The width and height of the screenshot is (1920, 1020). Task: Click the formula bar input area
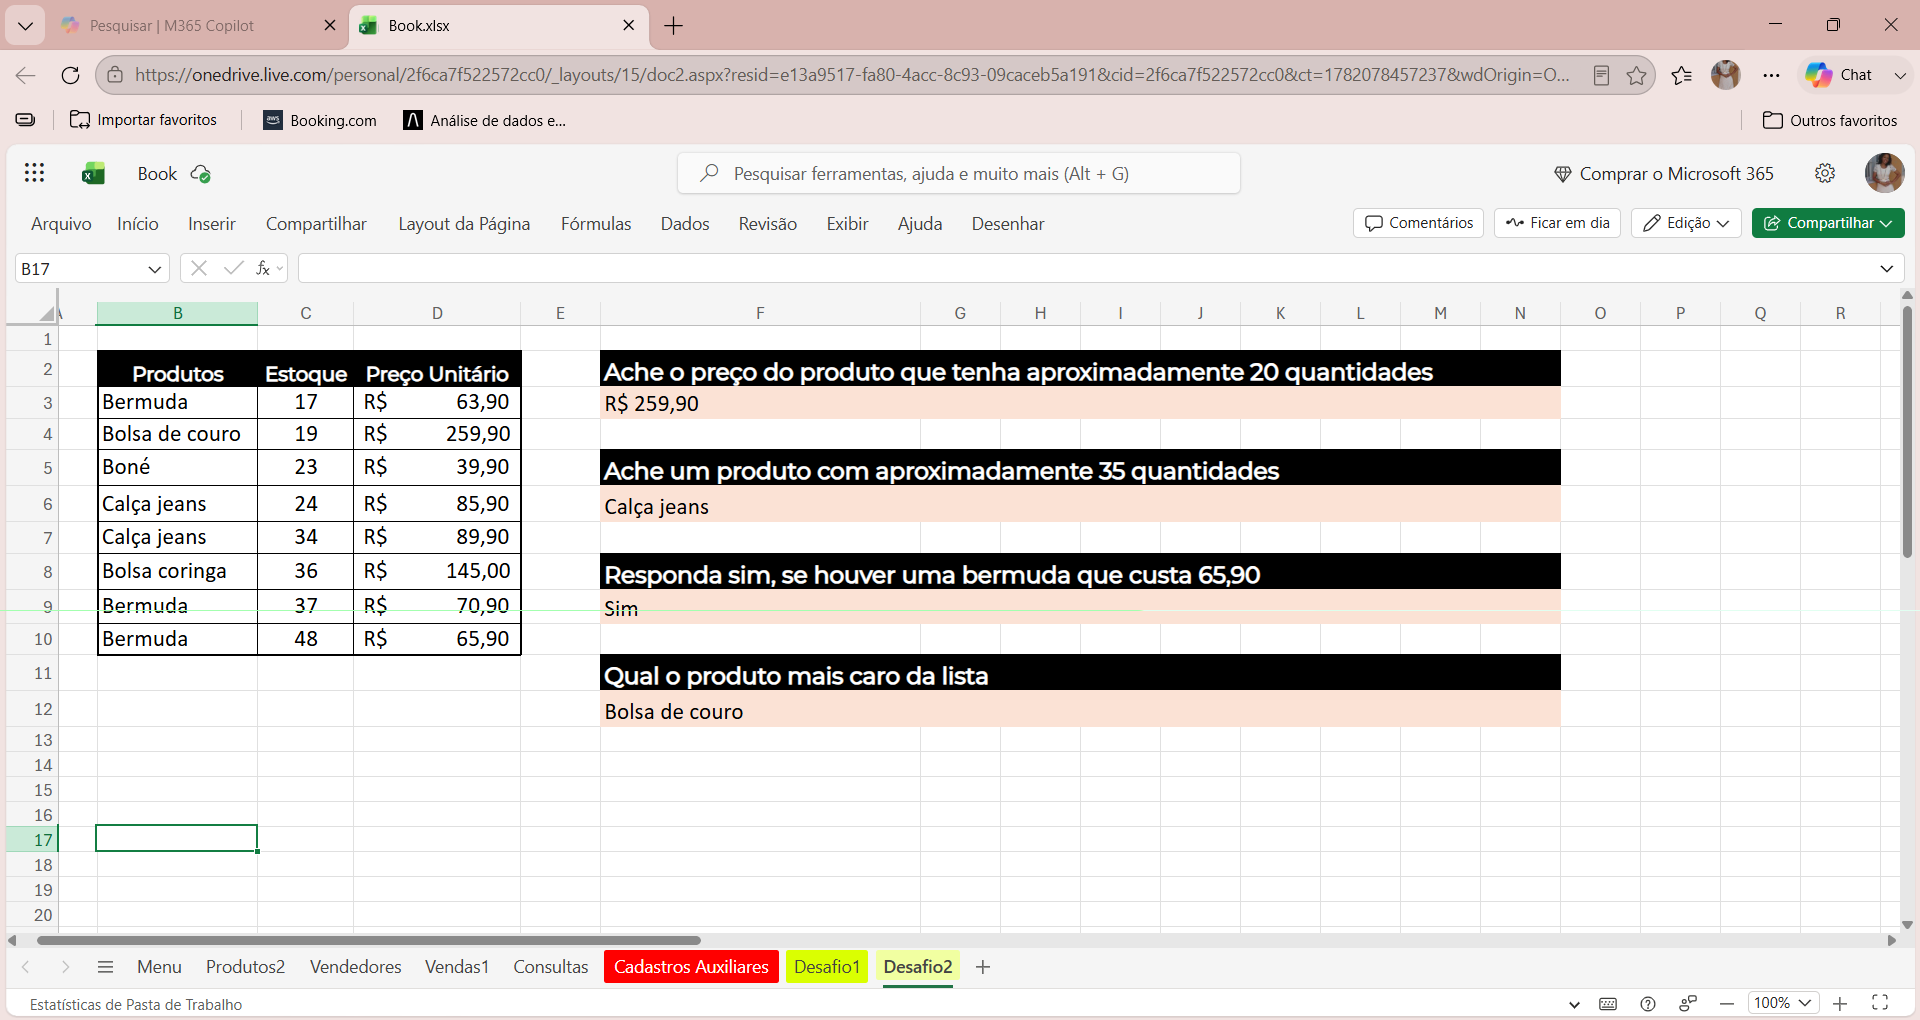tap(1086, 268)
